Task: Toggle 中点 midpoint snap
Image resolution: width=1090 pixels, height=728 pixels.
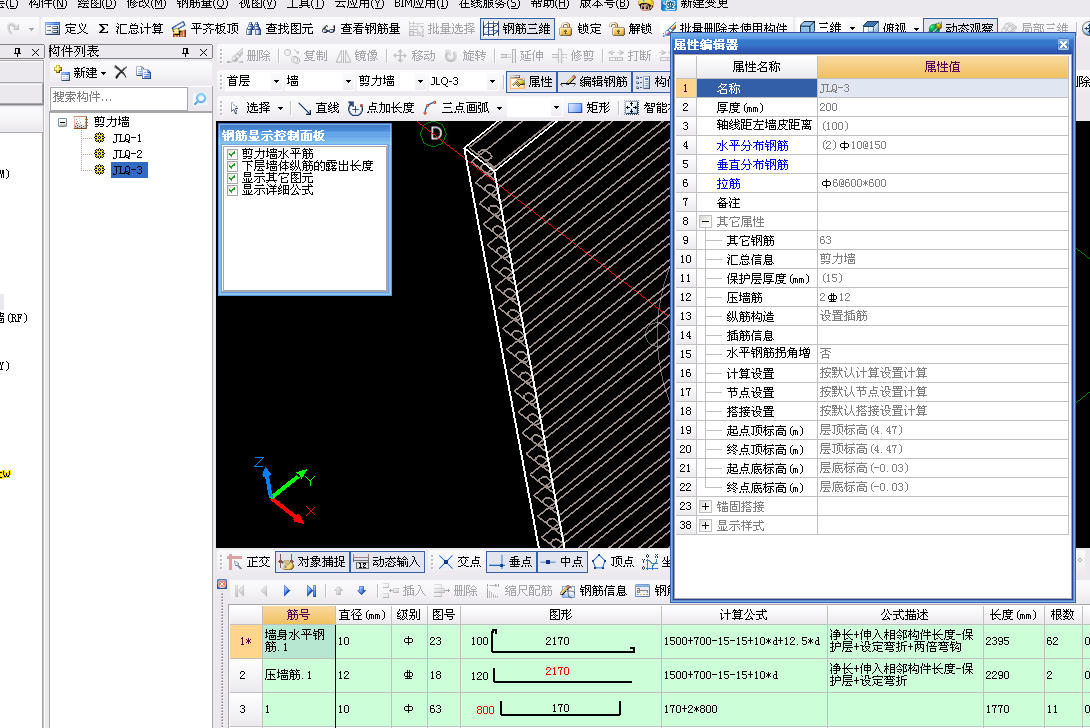Action: click(x=562, y=562)
